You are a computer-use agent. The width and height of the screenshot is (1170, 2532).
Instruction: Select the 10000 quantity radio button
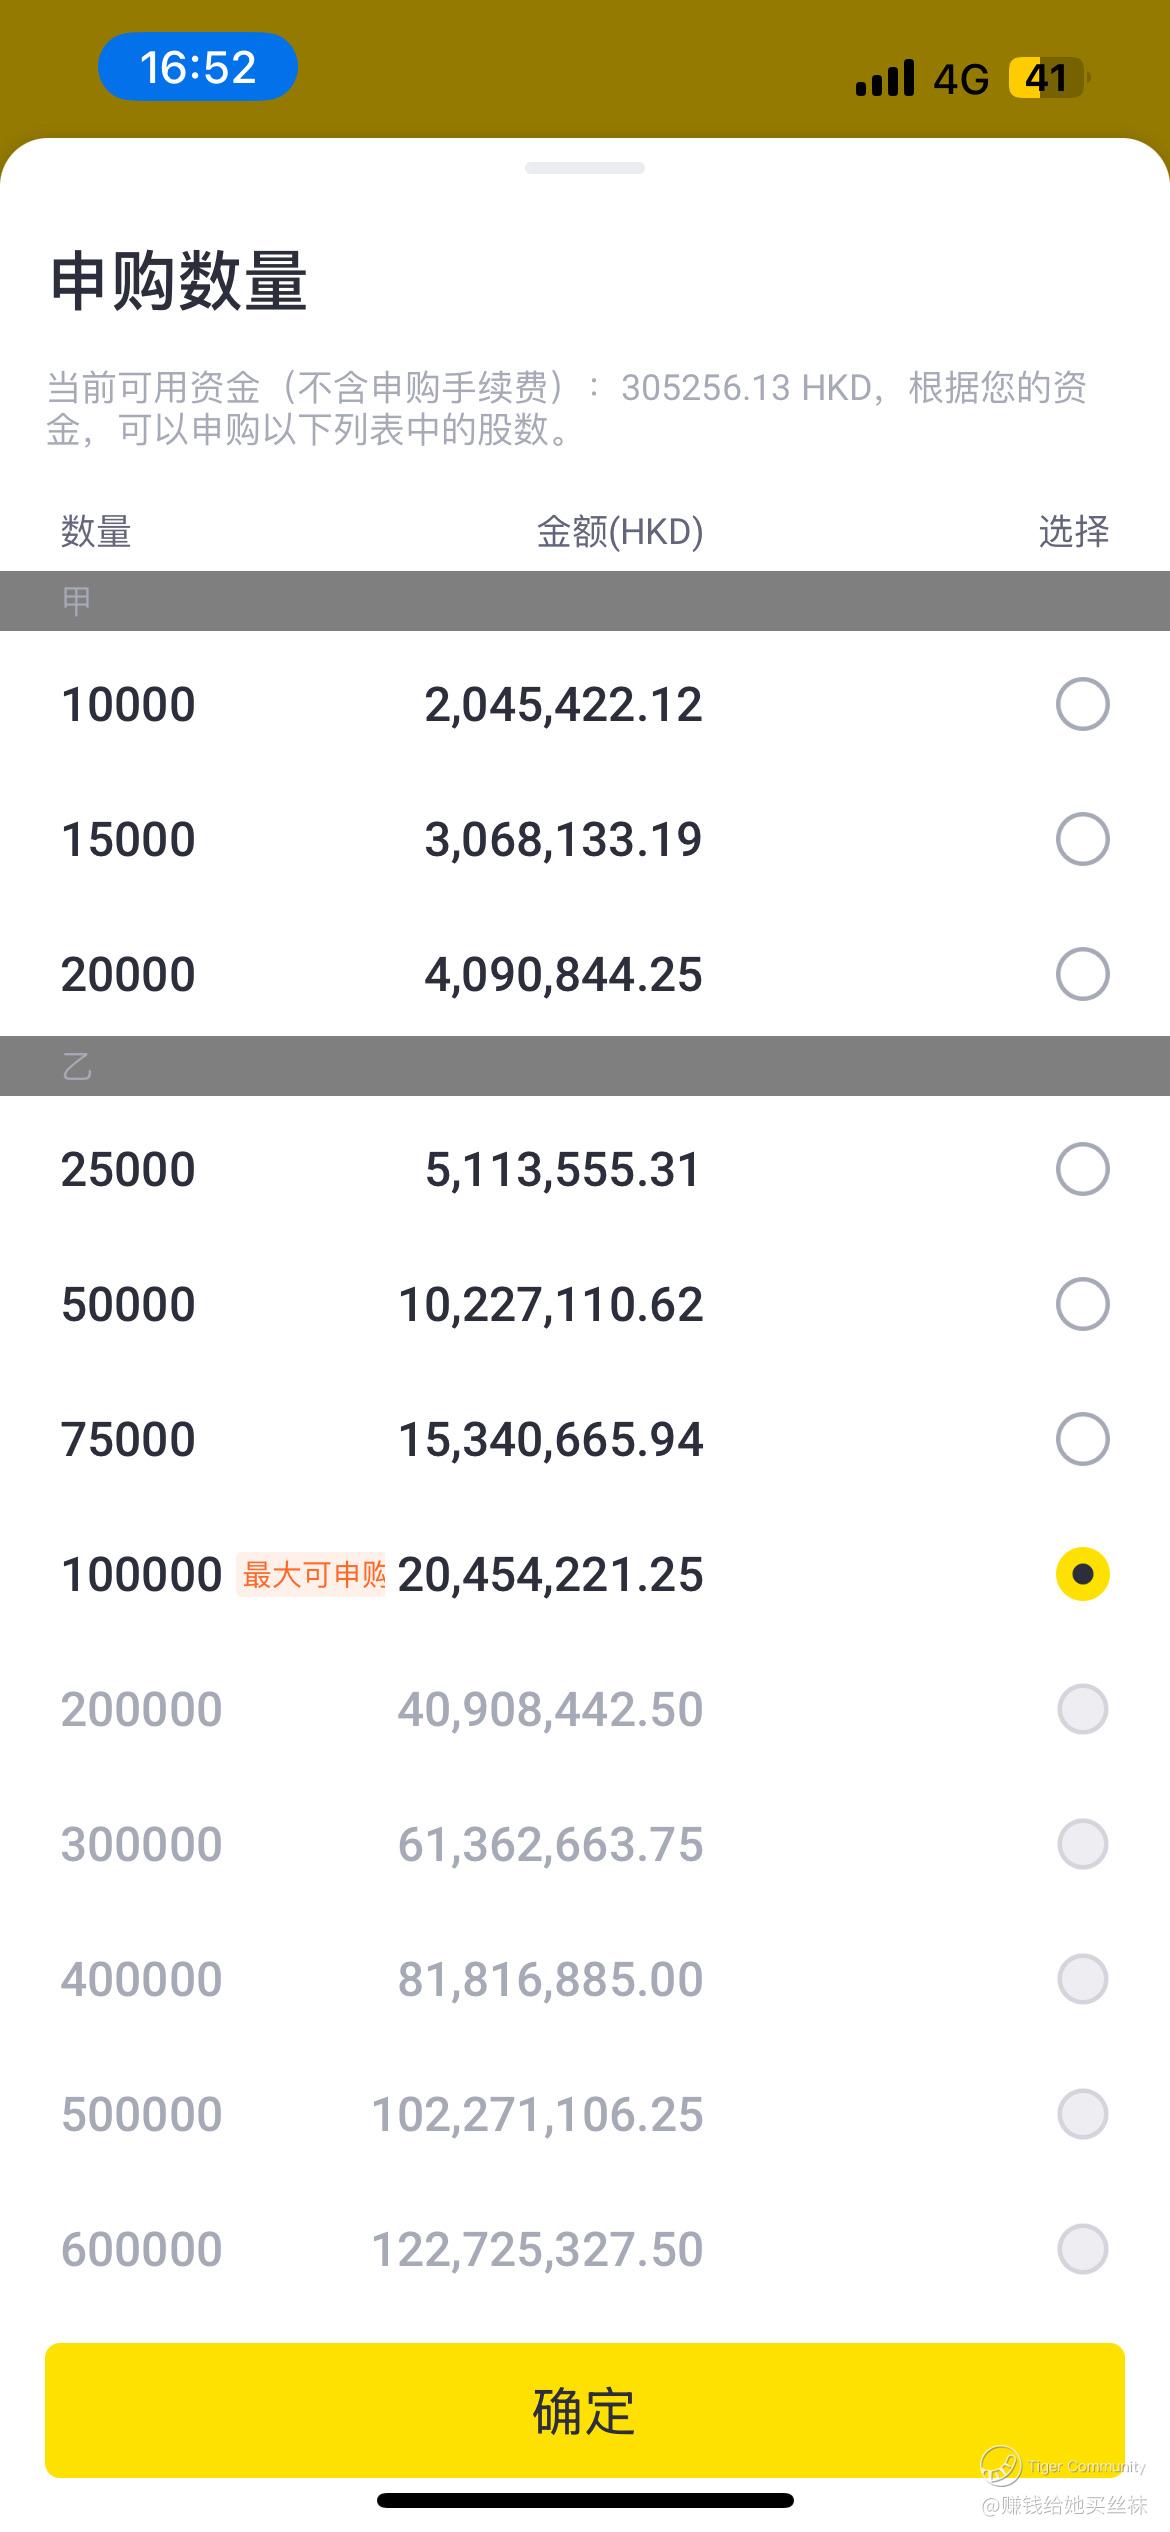[x=1082, y=704]
